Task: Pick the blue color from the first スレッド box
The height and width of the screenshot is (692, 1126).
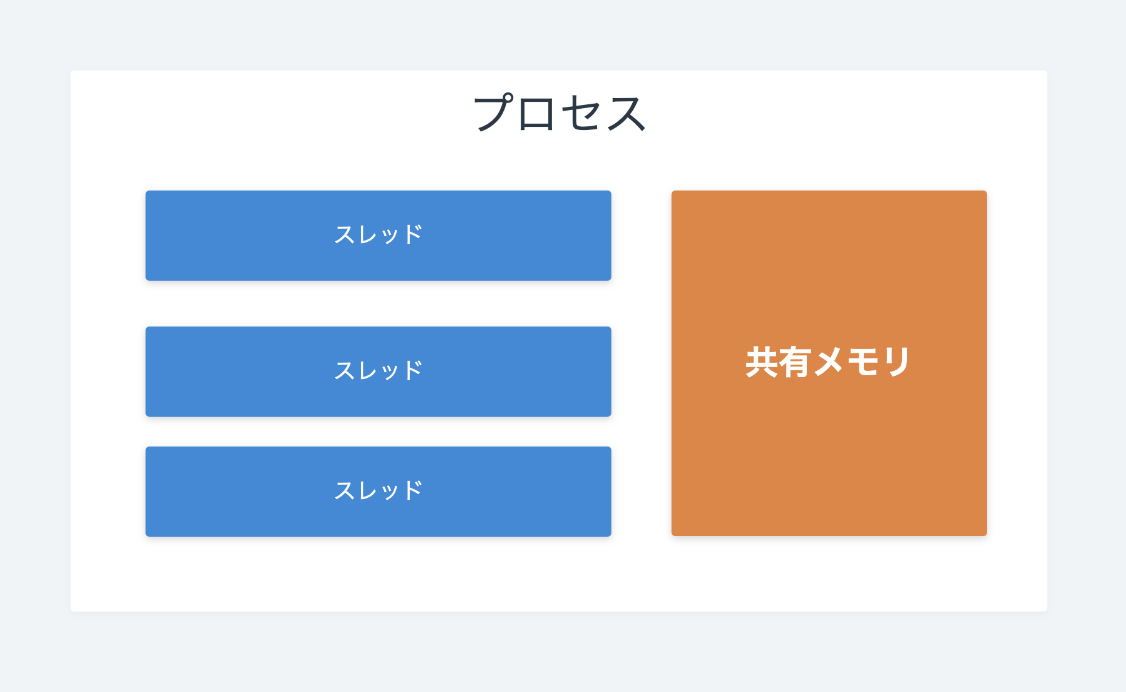Action: click(215, 235)
